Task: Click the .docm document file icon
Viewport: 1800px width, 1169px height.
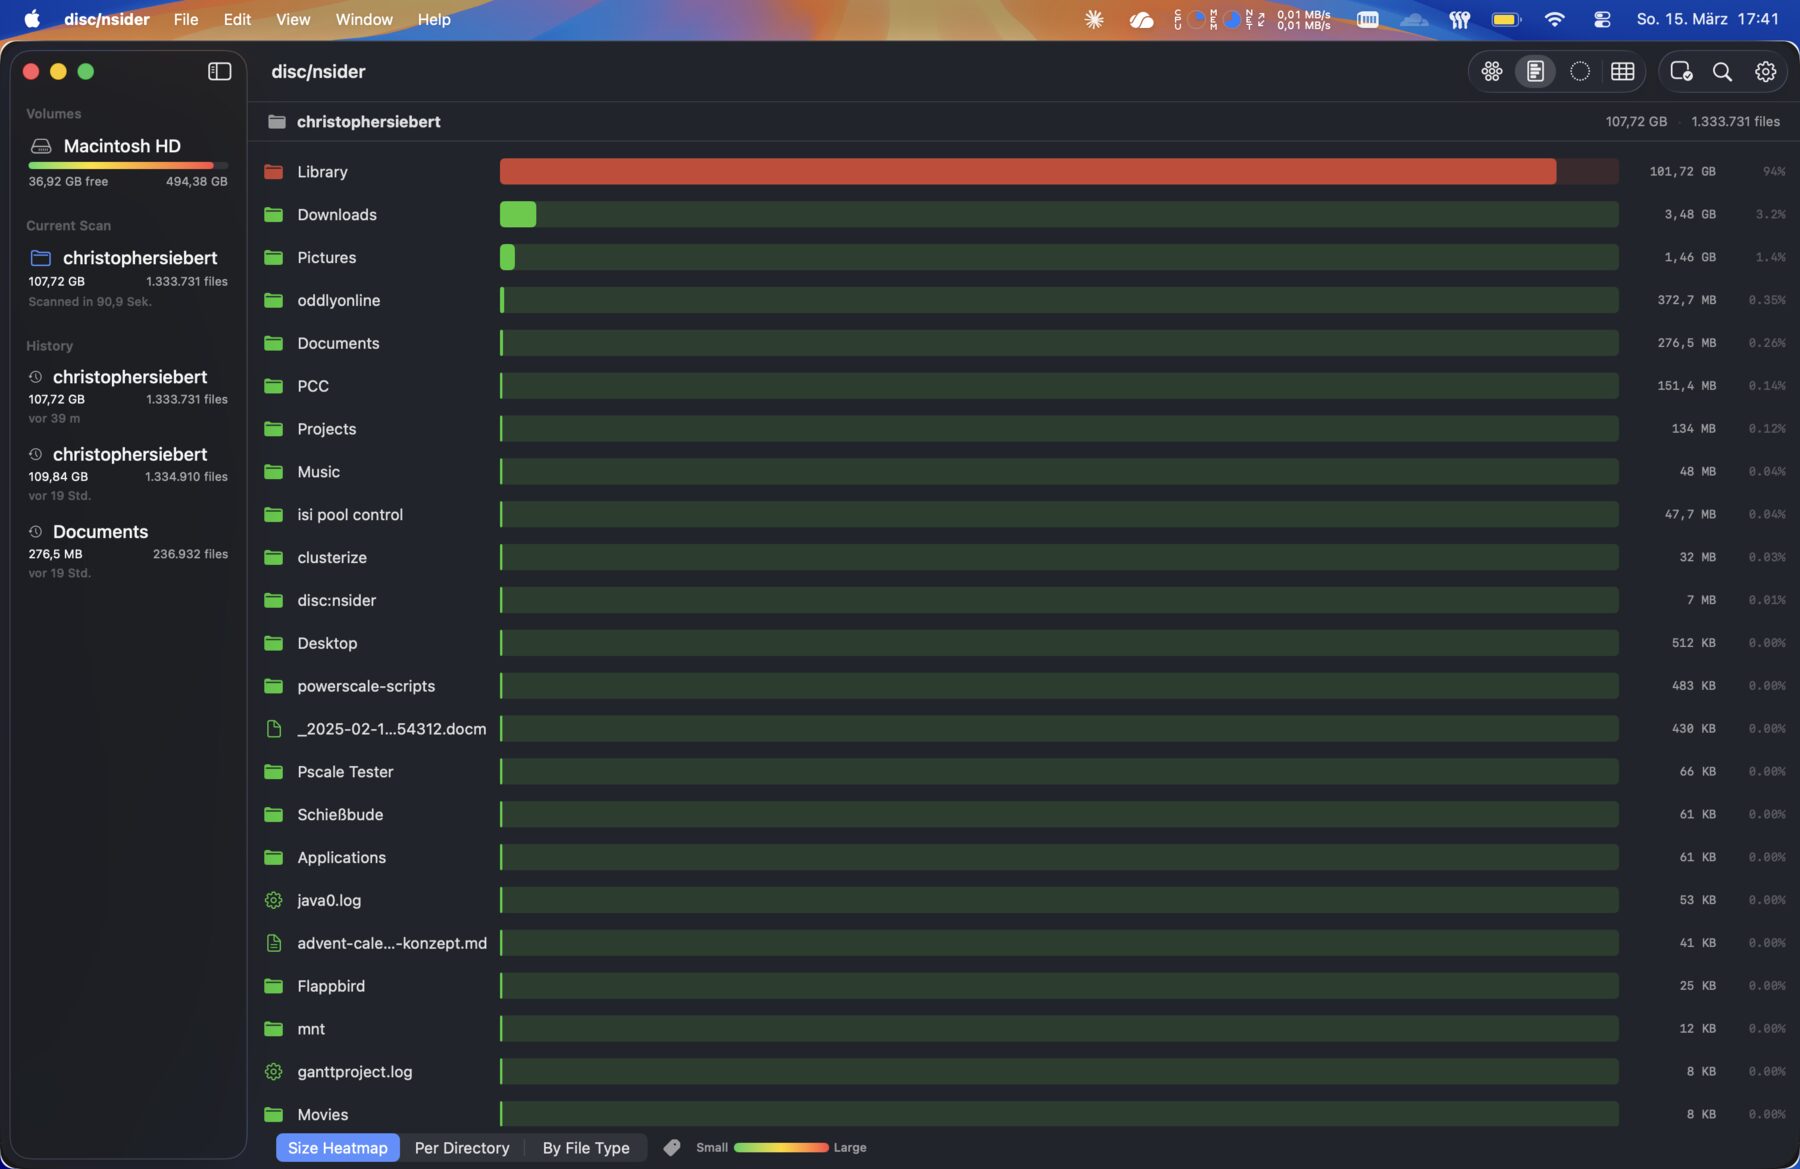Action: click(x=273, y=729)
